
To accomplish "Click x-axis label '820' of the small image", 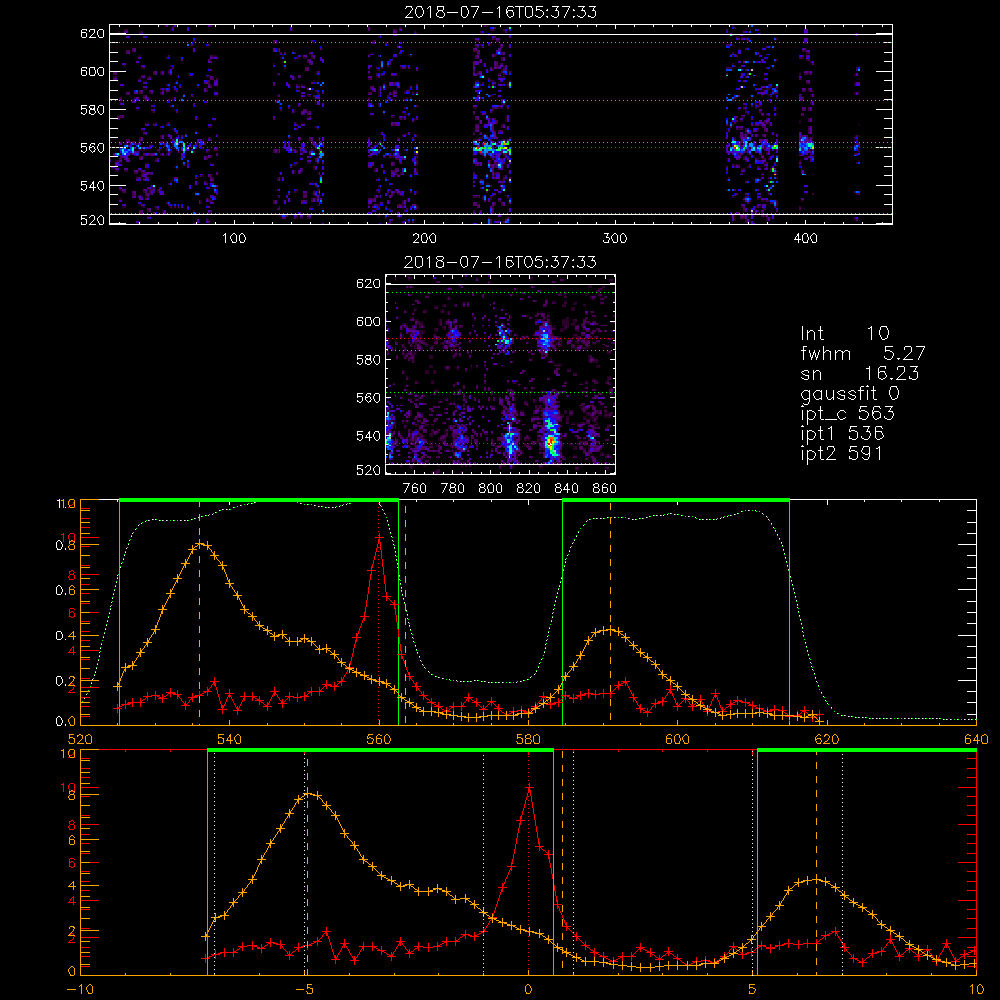I will click(x=529, y=489).
